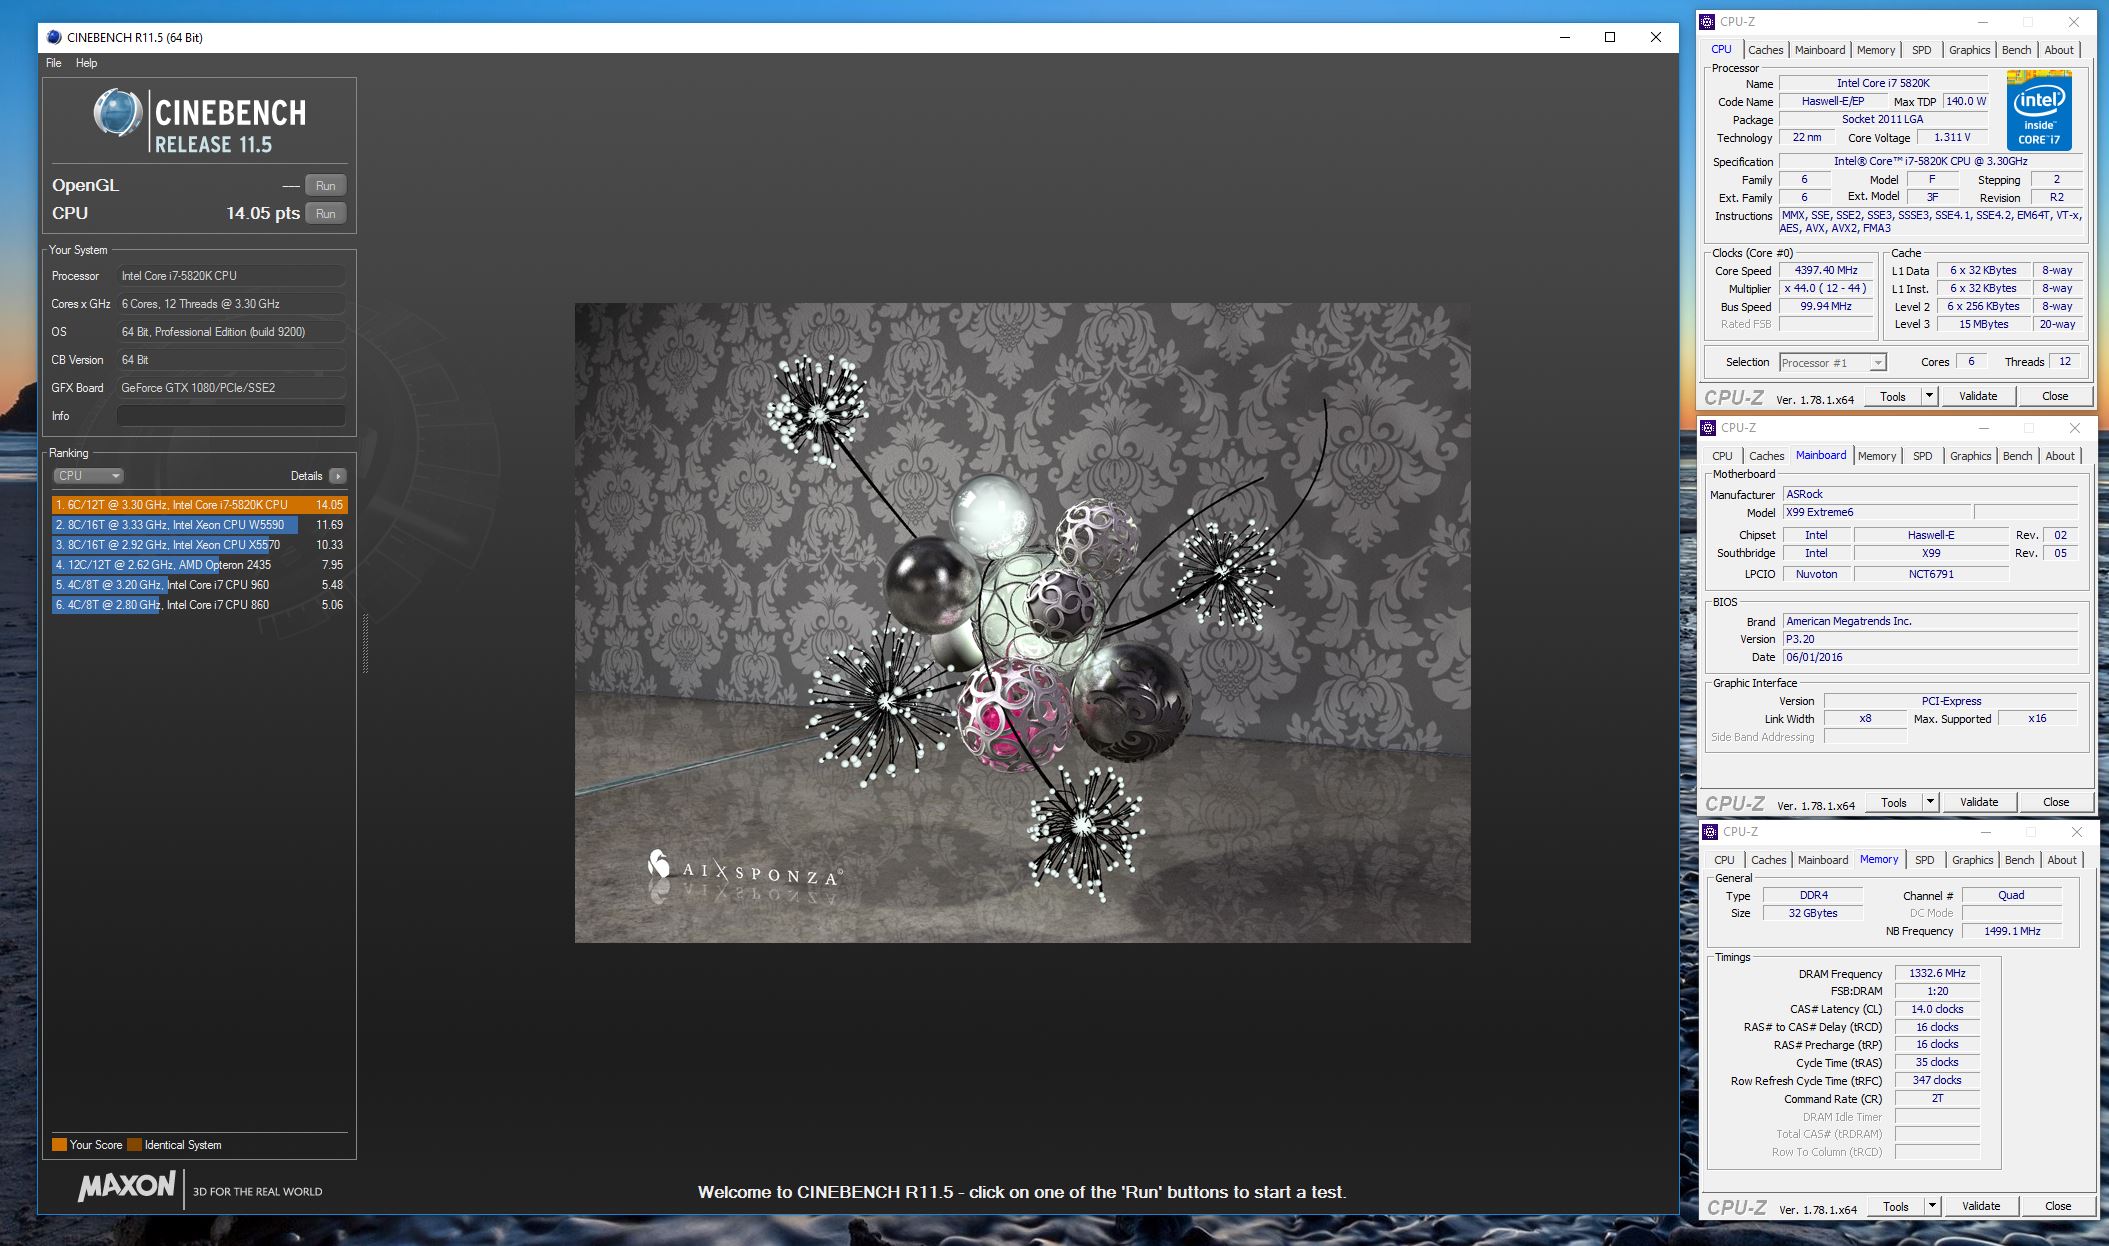Select ranking entry Intel Core i7-5820K CPU
Image resolution: width=2109 pixels, height=1246 pixels.
199,505
